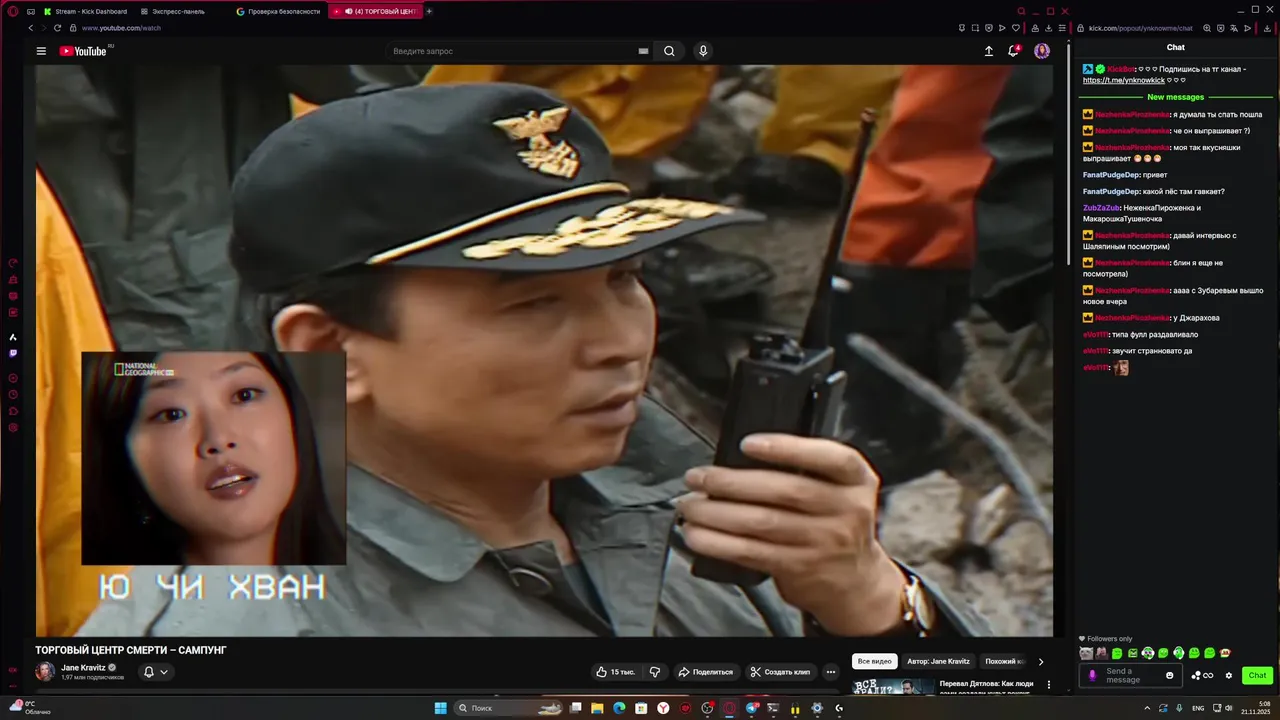Click the Поделиться share button
The height and width of the screenshot is (720, 1280).
tap(705, 672)
